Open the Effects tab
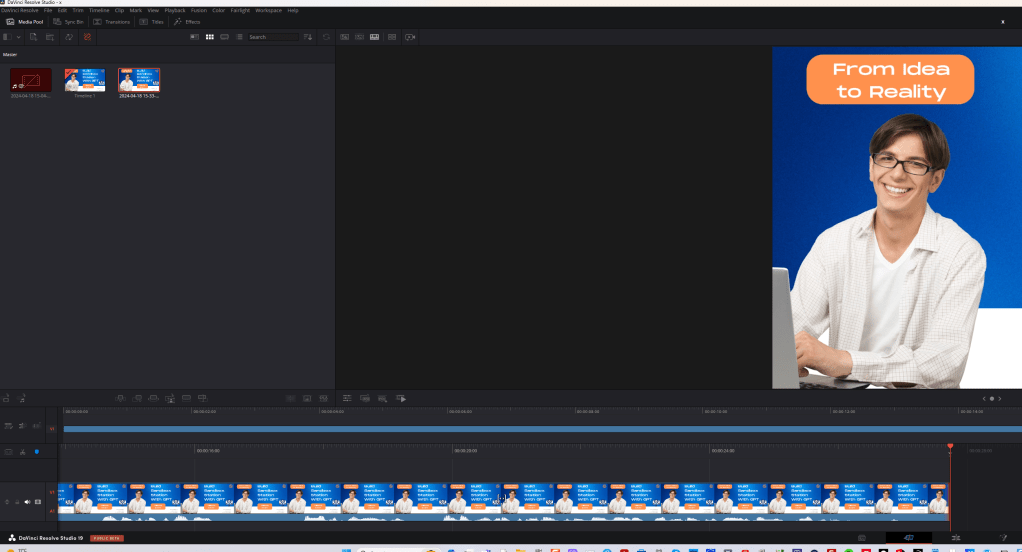 pyautogui.click(x=187, y=22)
